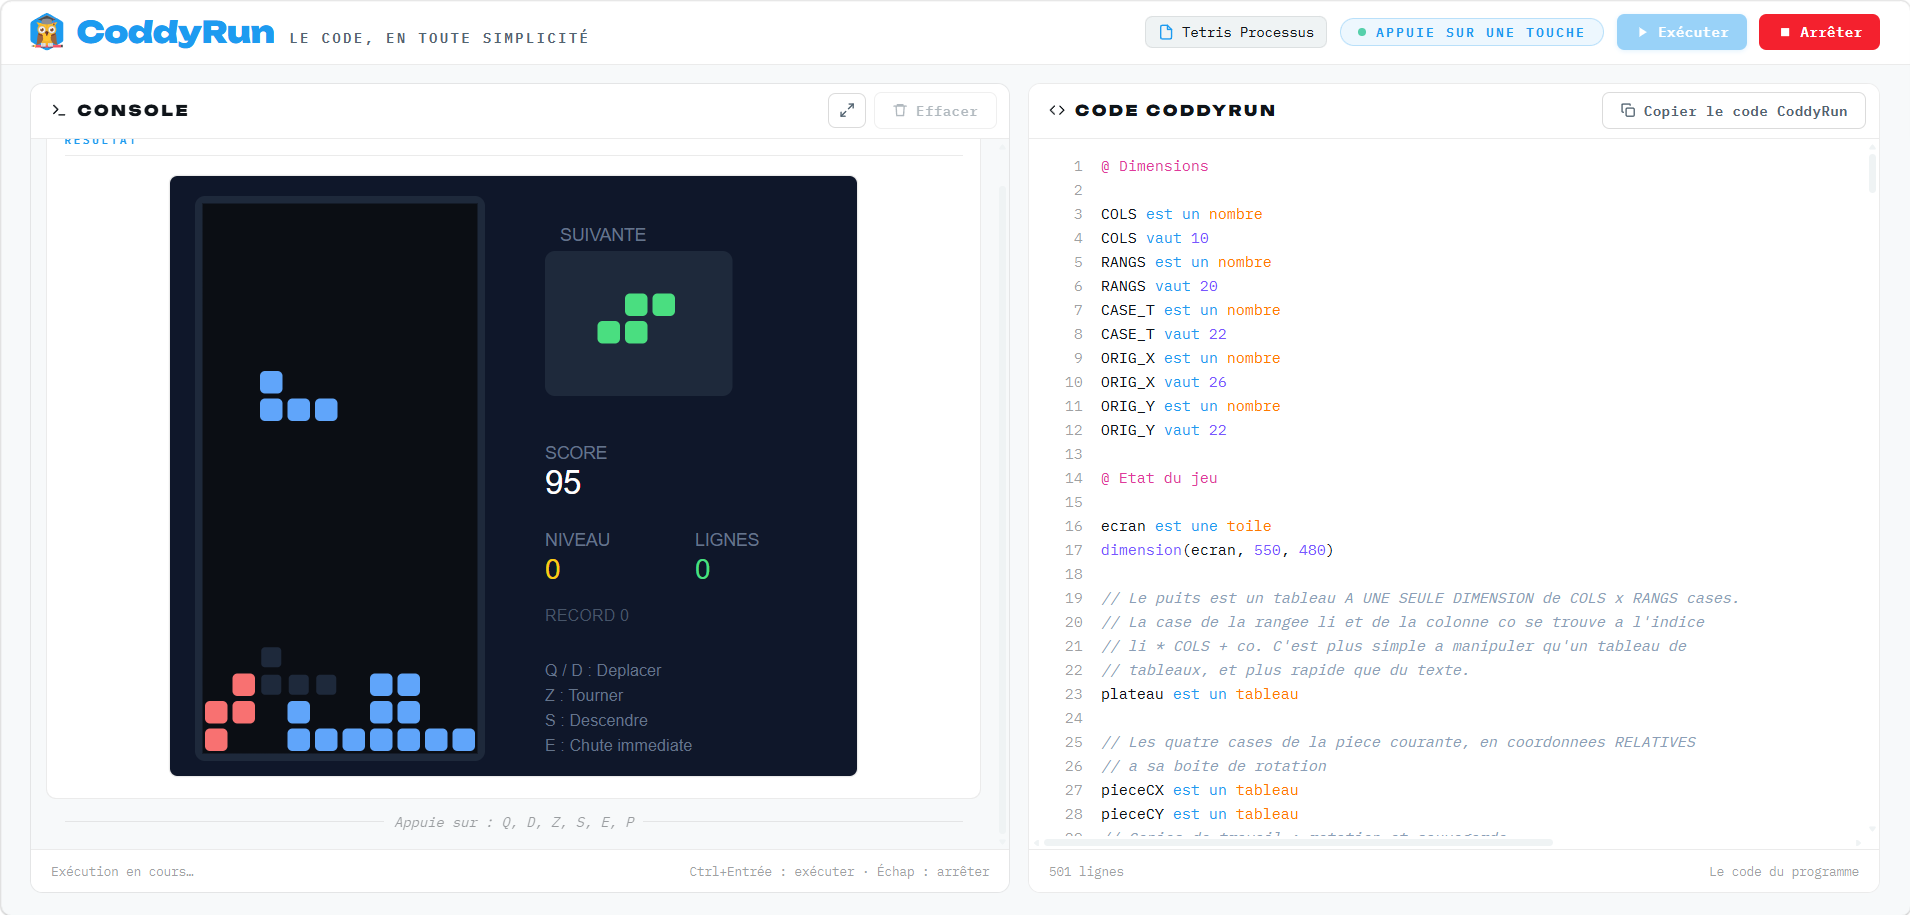Click line number 17 in the gutter
The height and width of the screenshot is (915, 1910).
[x=1074, y=550]
